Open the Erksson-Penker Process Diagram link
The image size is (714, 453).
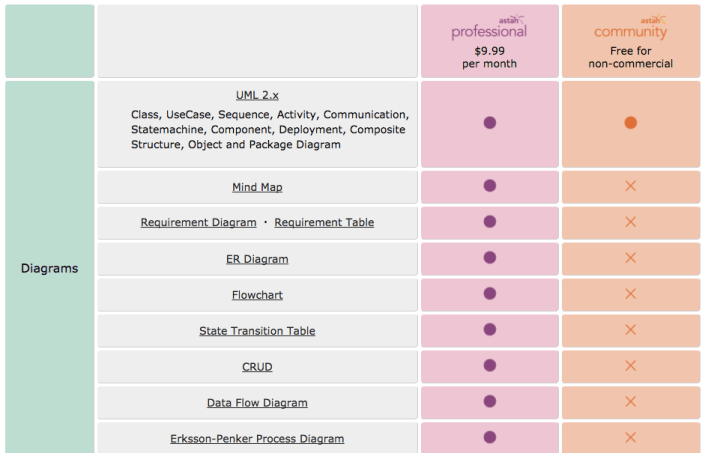click(x=257, y=439)
